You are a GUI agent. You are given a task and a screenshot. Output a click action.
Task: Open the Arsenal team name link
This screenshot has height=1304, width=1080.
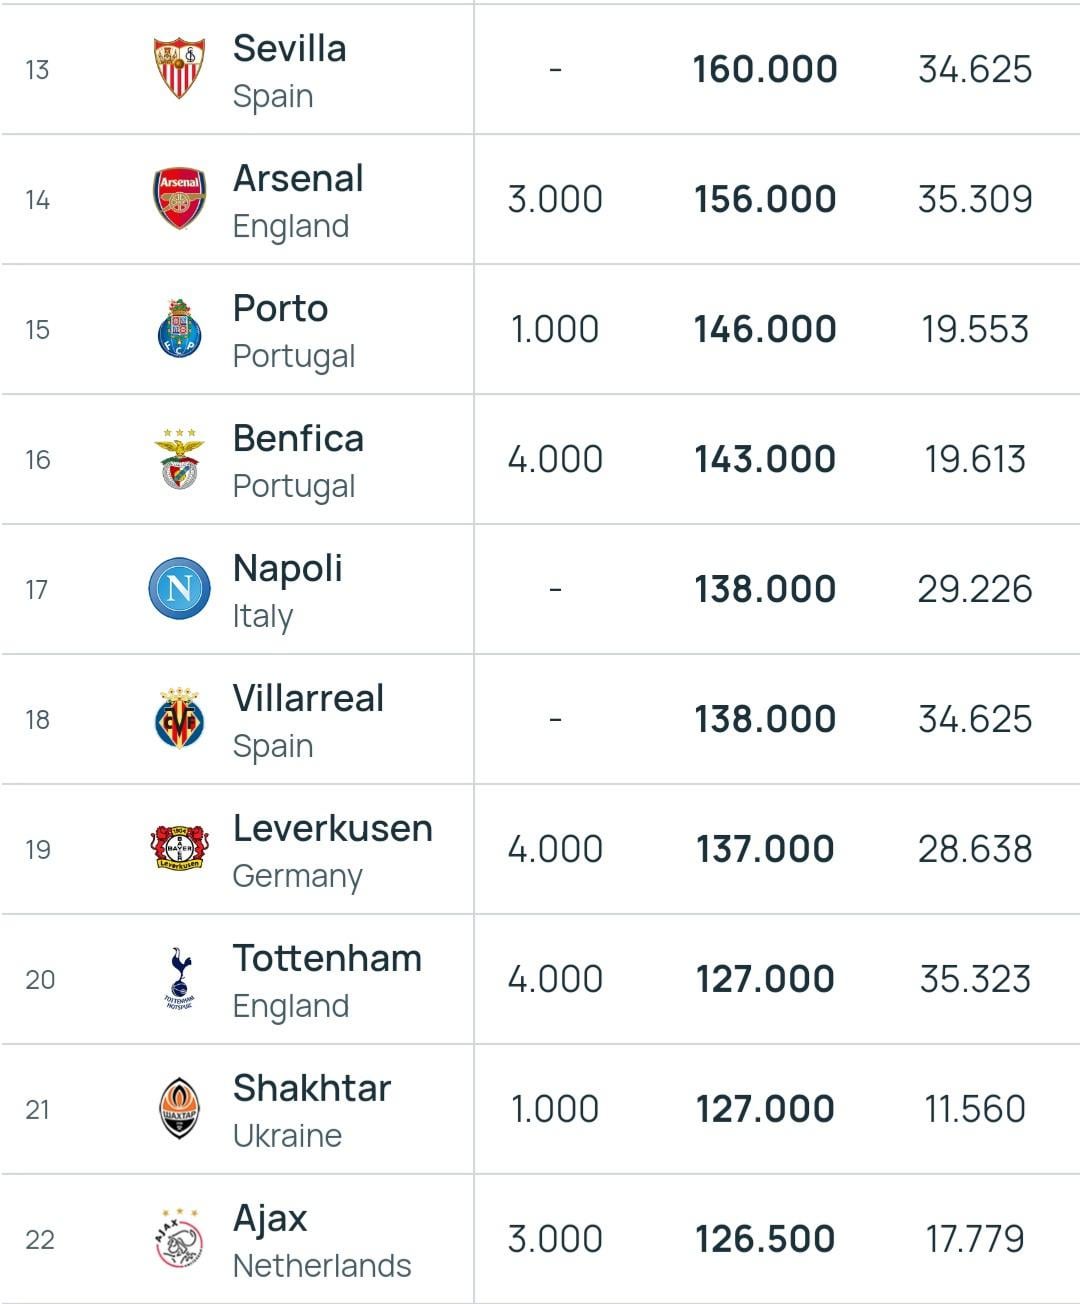tap(298, 179)
